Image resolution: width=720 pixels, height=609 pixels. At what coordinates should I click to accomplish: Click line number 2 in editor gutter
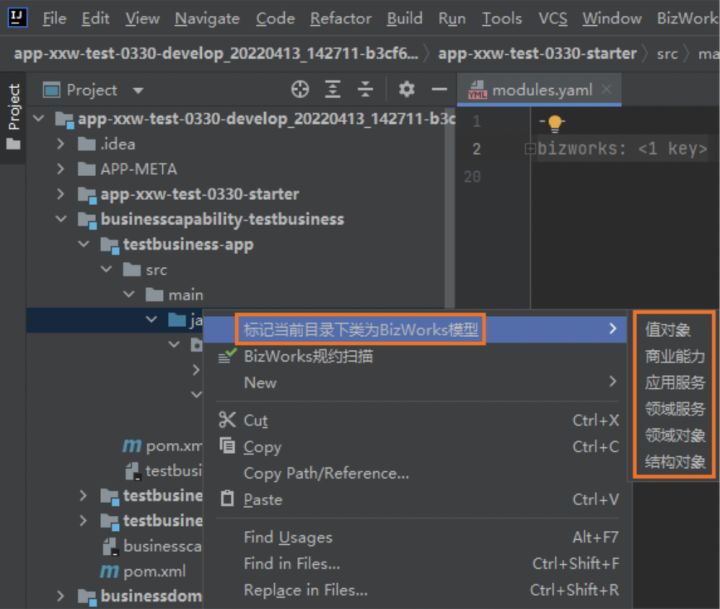pyautogui.click(x=476, y=149)
